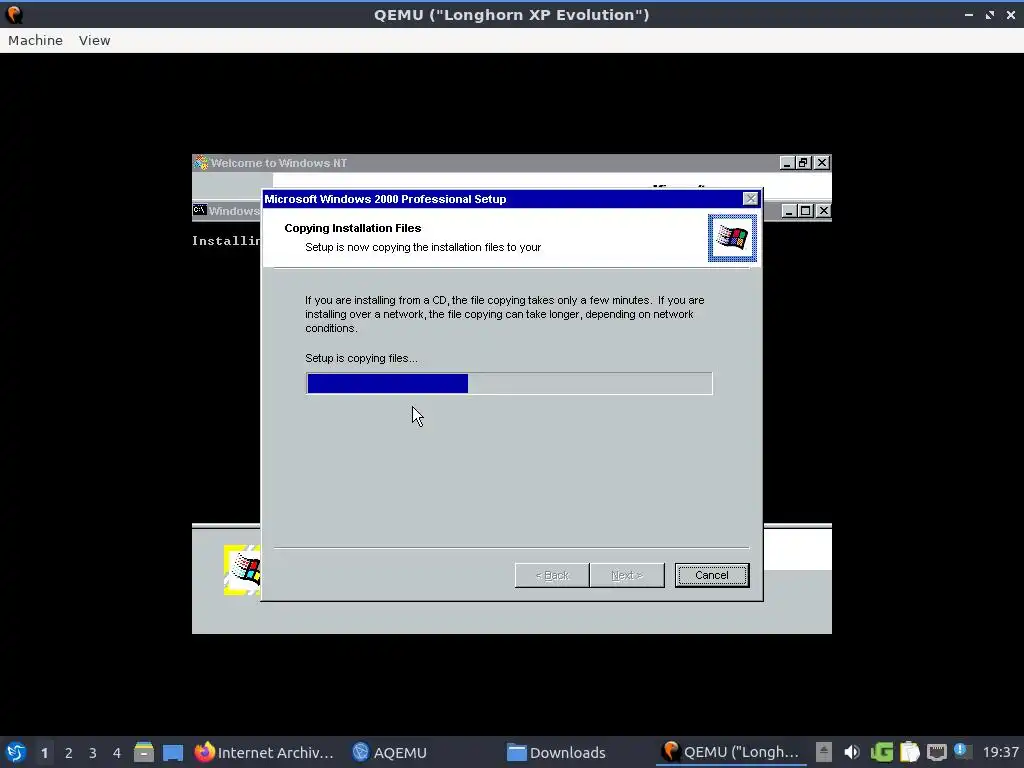The height and width of the screenshot is (768, 1024).
Task: Switch to workspace 4
Action: (x=117, y=753)
